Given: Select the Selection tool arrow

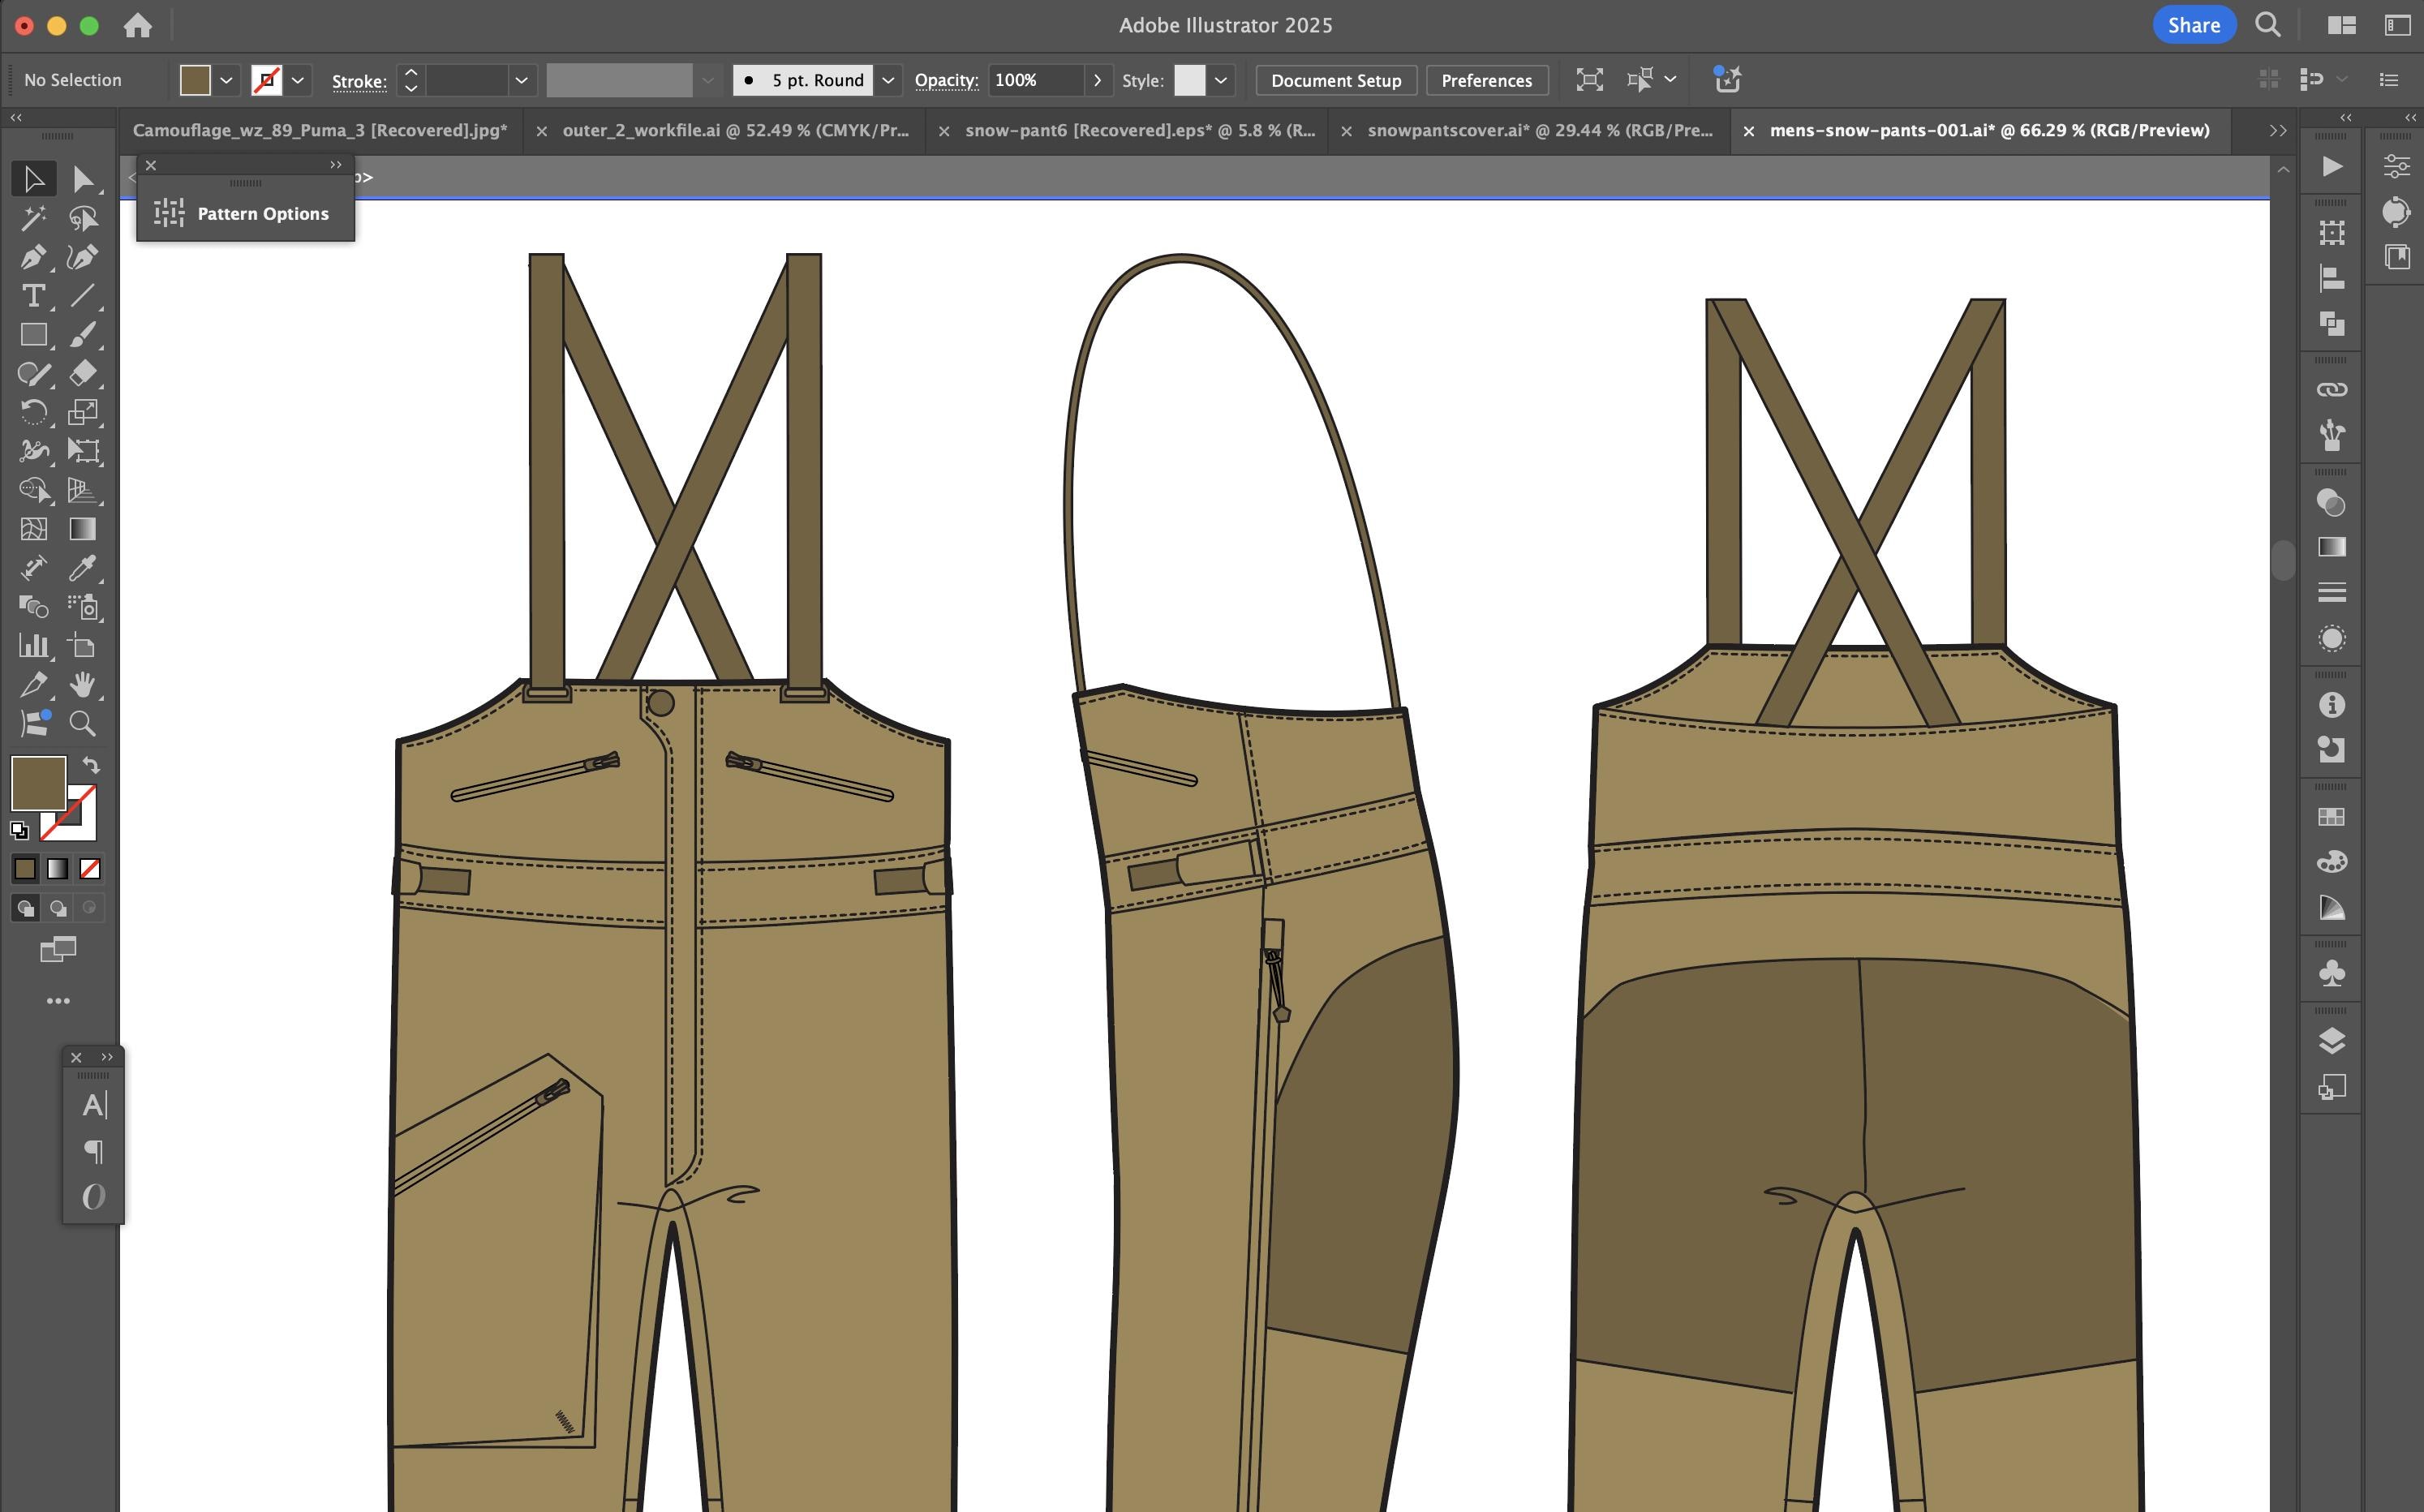Looking at the screenshot, I should point(33,179).
